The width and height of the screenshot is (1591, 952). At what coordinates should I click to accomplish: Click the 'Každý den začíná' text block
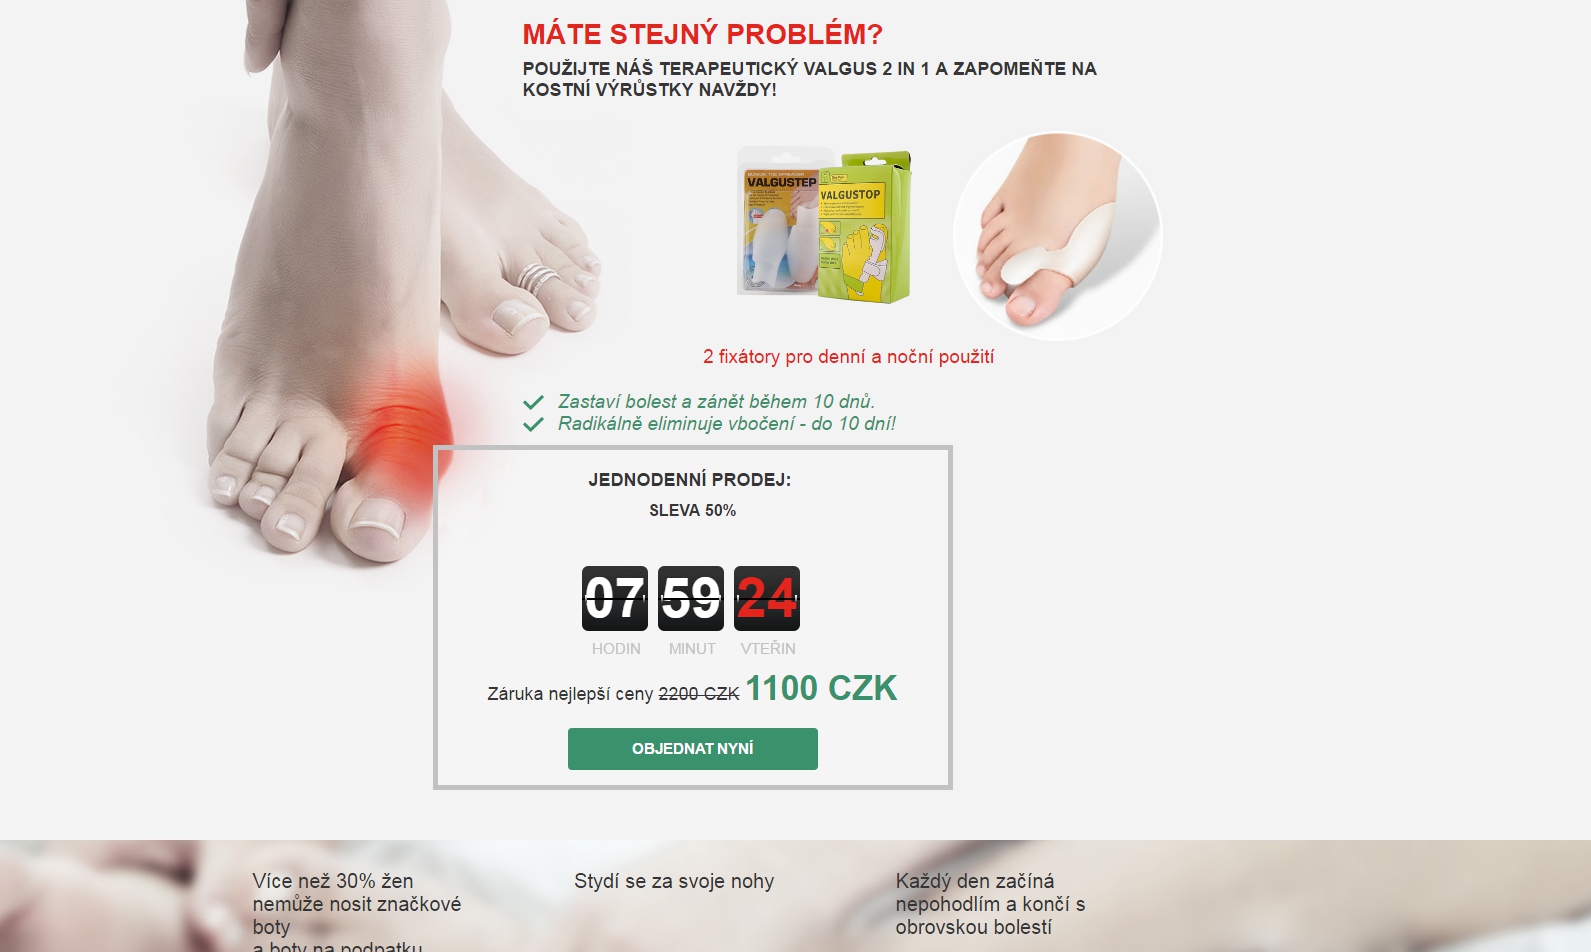[990, 904]
